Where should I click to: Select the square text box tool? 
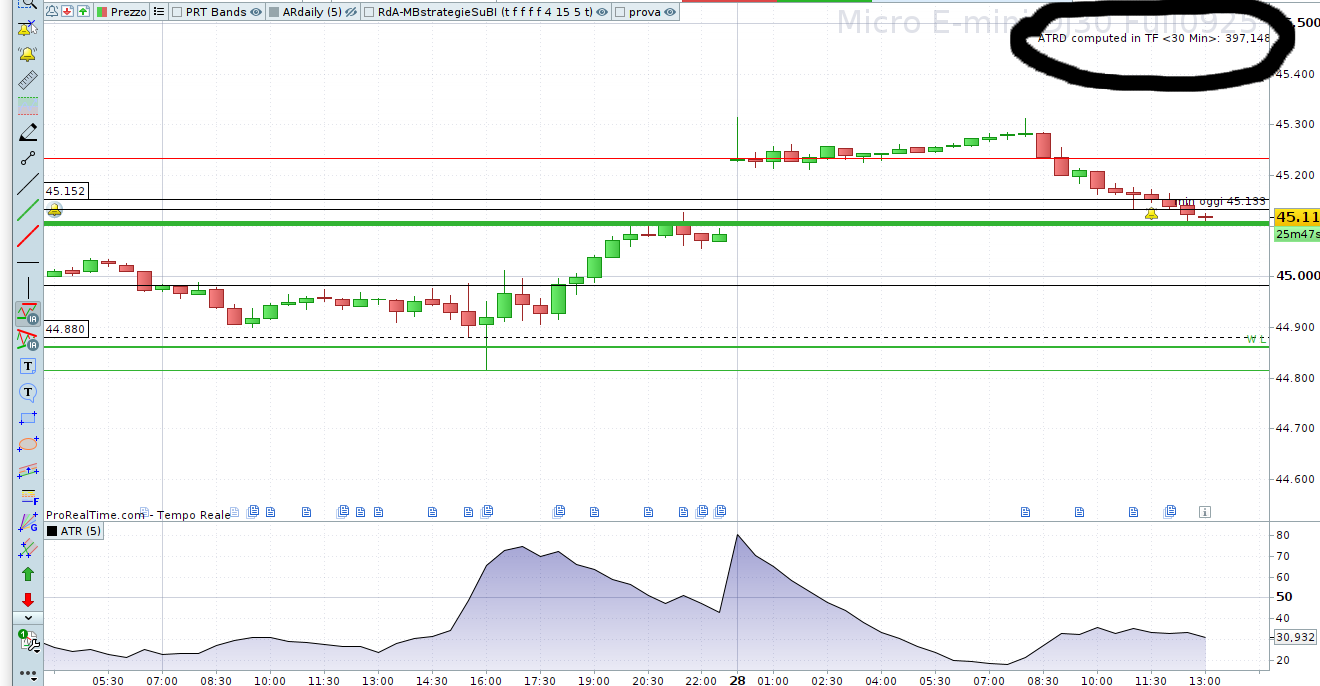point(27,366)
